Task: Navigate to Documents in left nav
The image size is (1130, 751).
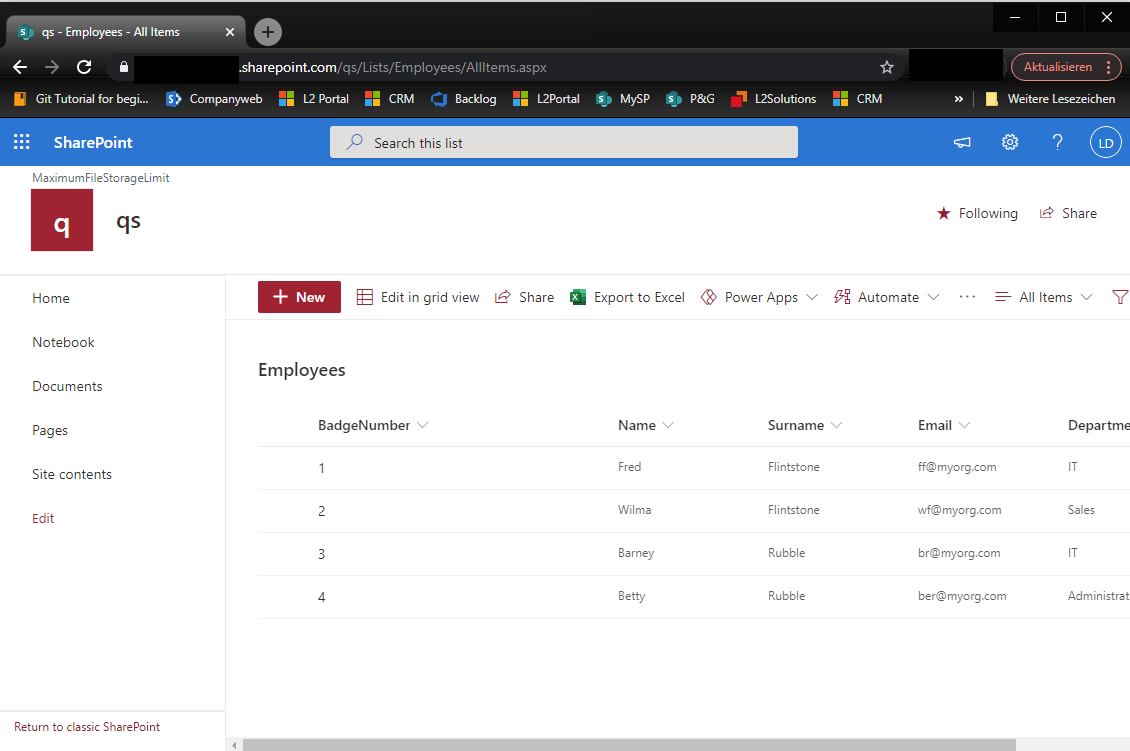Action: click(x=67, y=386)
